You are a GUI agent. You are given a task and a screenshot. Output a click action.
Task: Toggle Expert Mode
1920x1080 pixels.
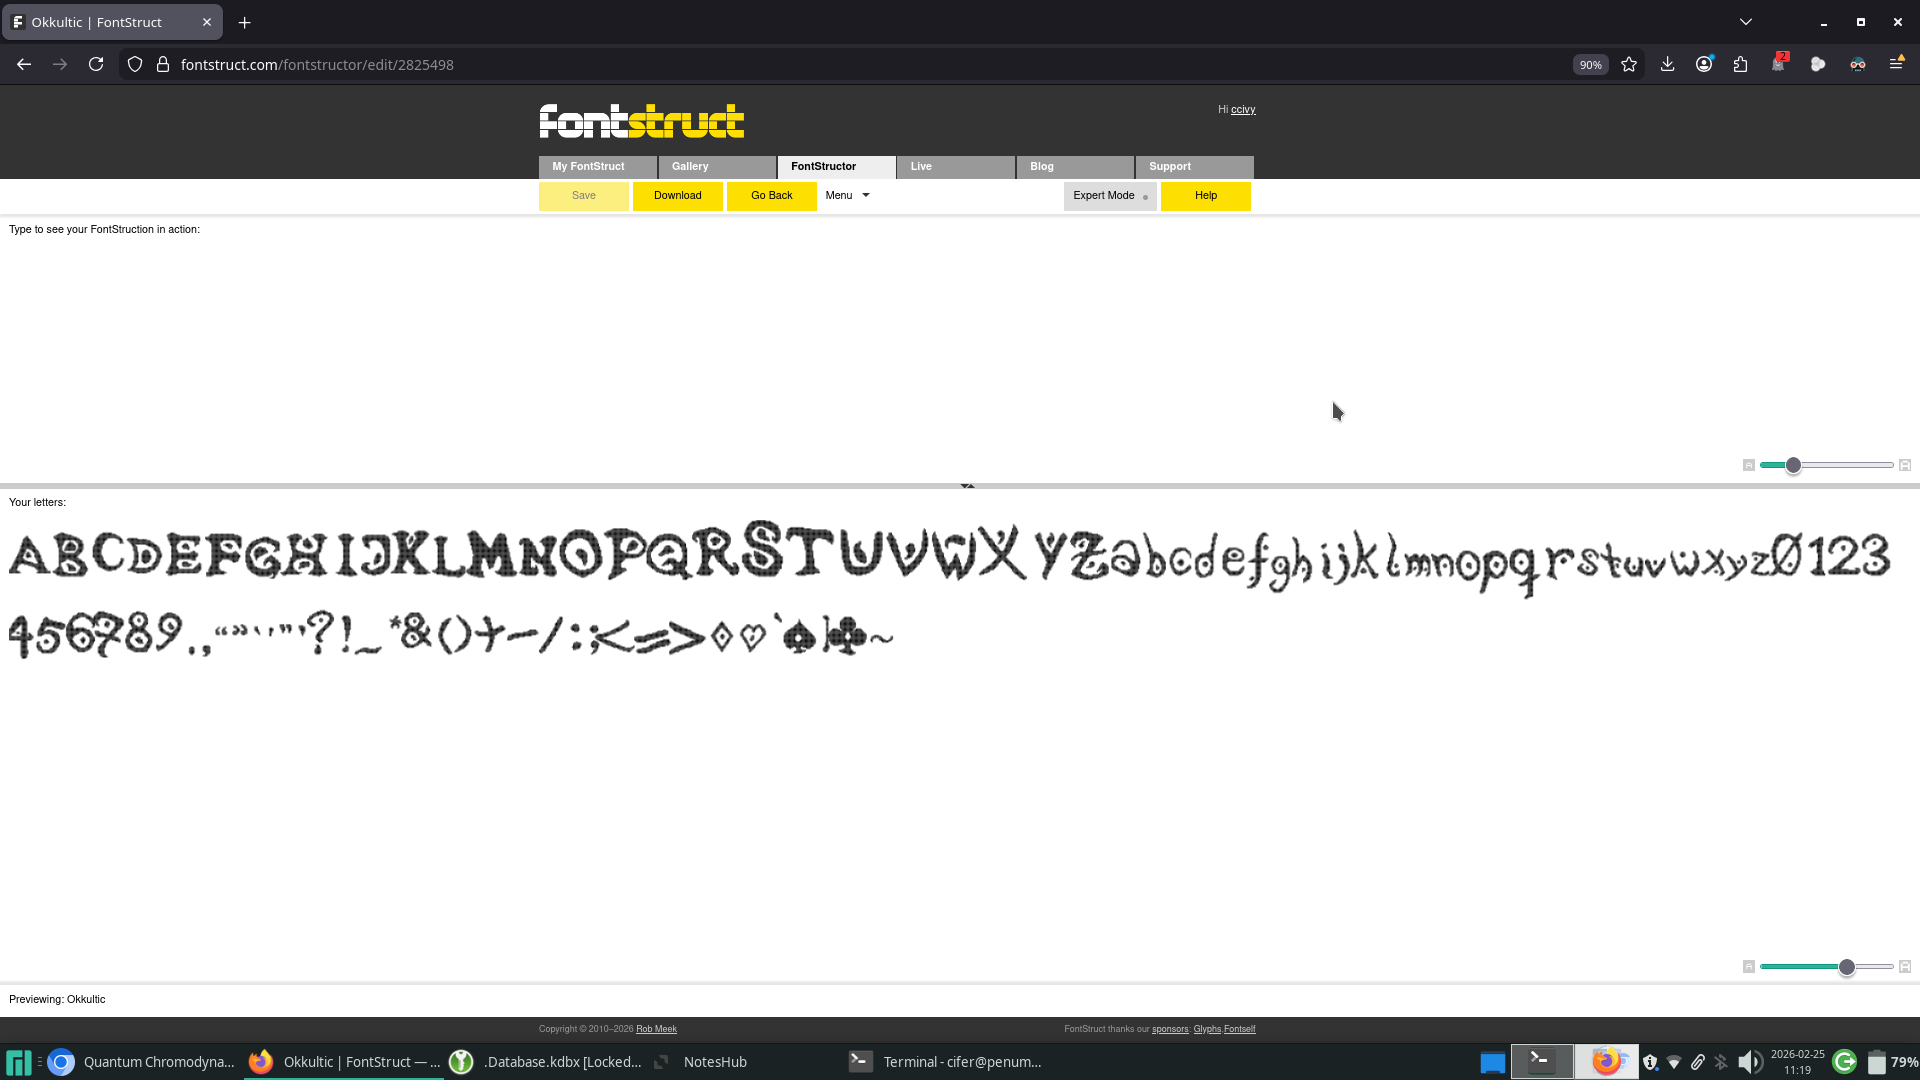[1110, 196]
